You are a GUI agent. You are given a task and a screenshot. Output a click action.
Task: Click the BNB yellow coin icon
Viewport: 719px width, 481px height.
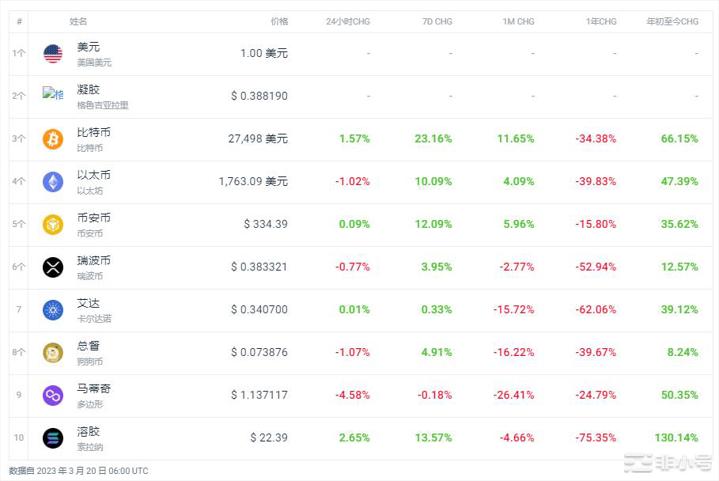[53, 224]
